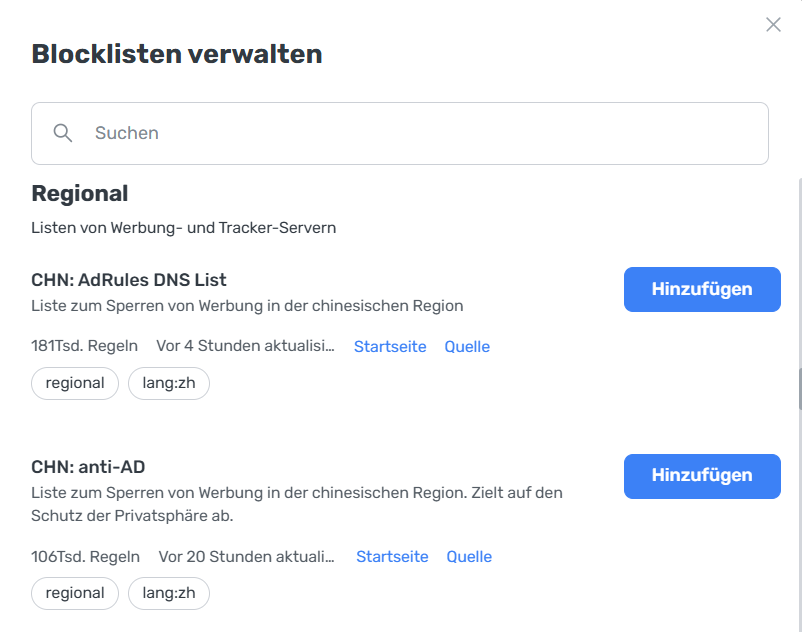Add the CHN: AdRules DNS List blocklist
This screenshot has width=802, height=632.
tap(702, 289)
